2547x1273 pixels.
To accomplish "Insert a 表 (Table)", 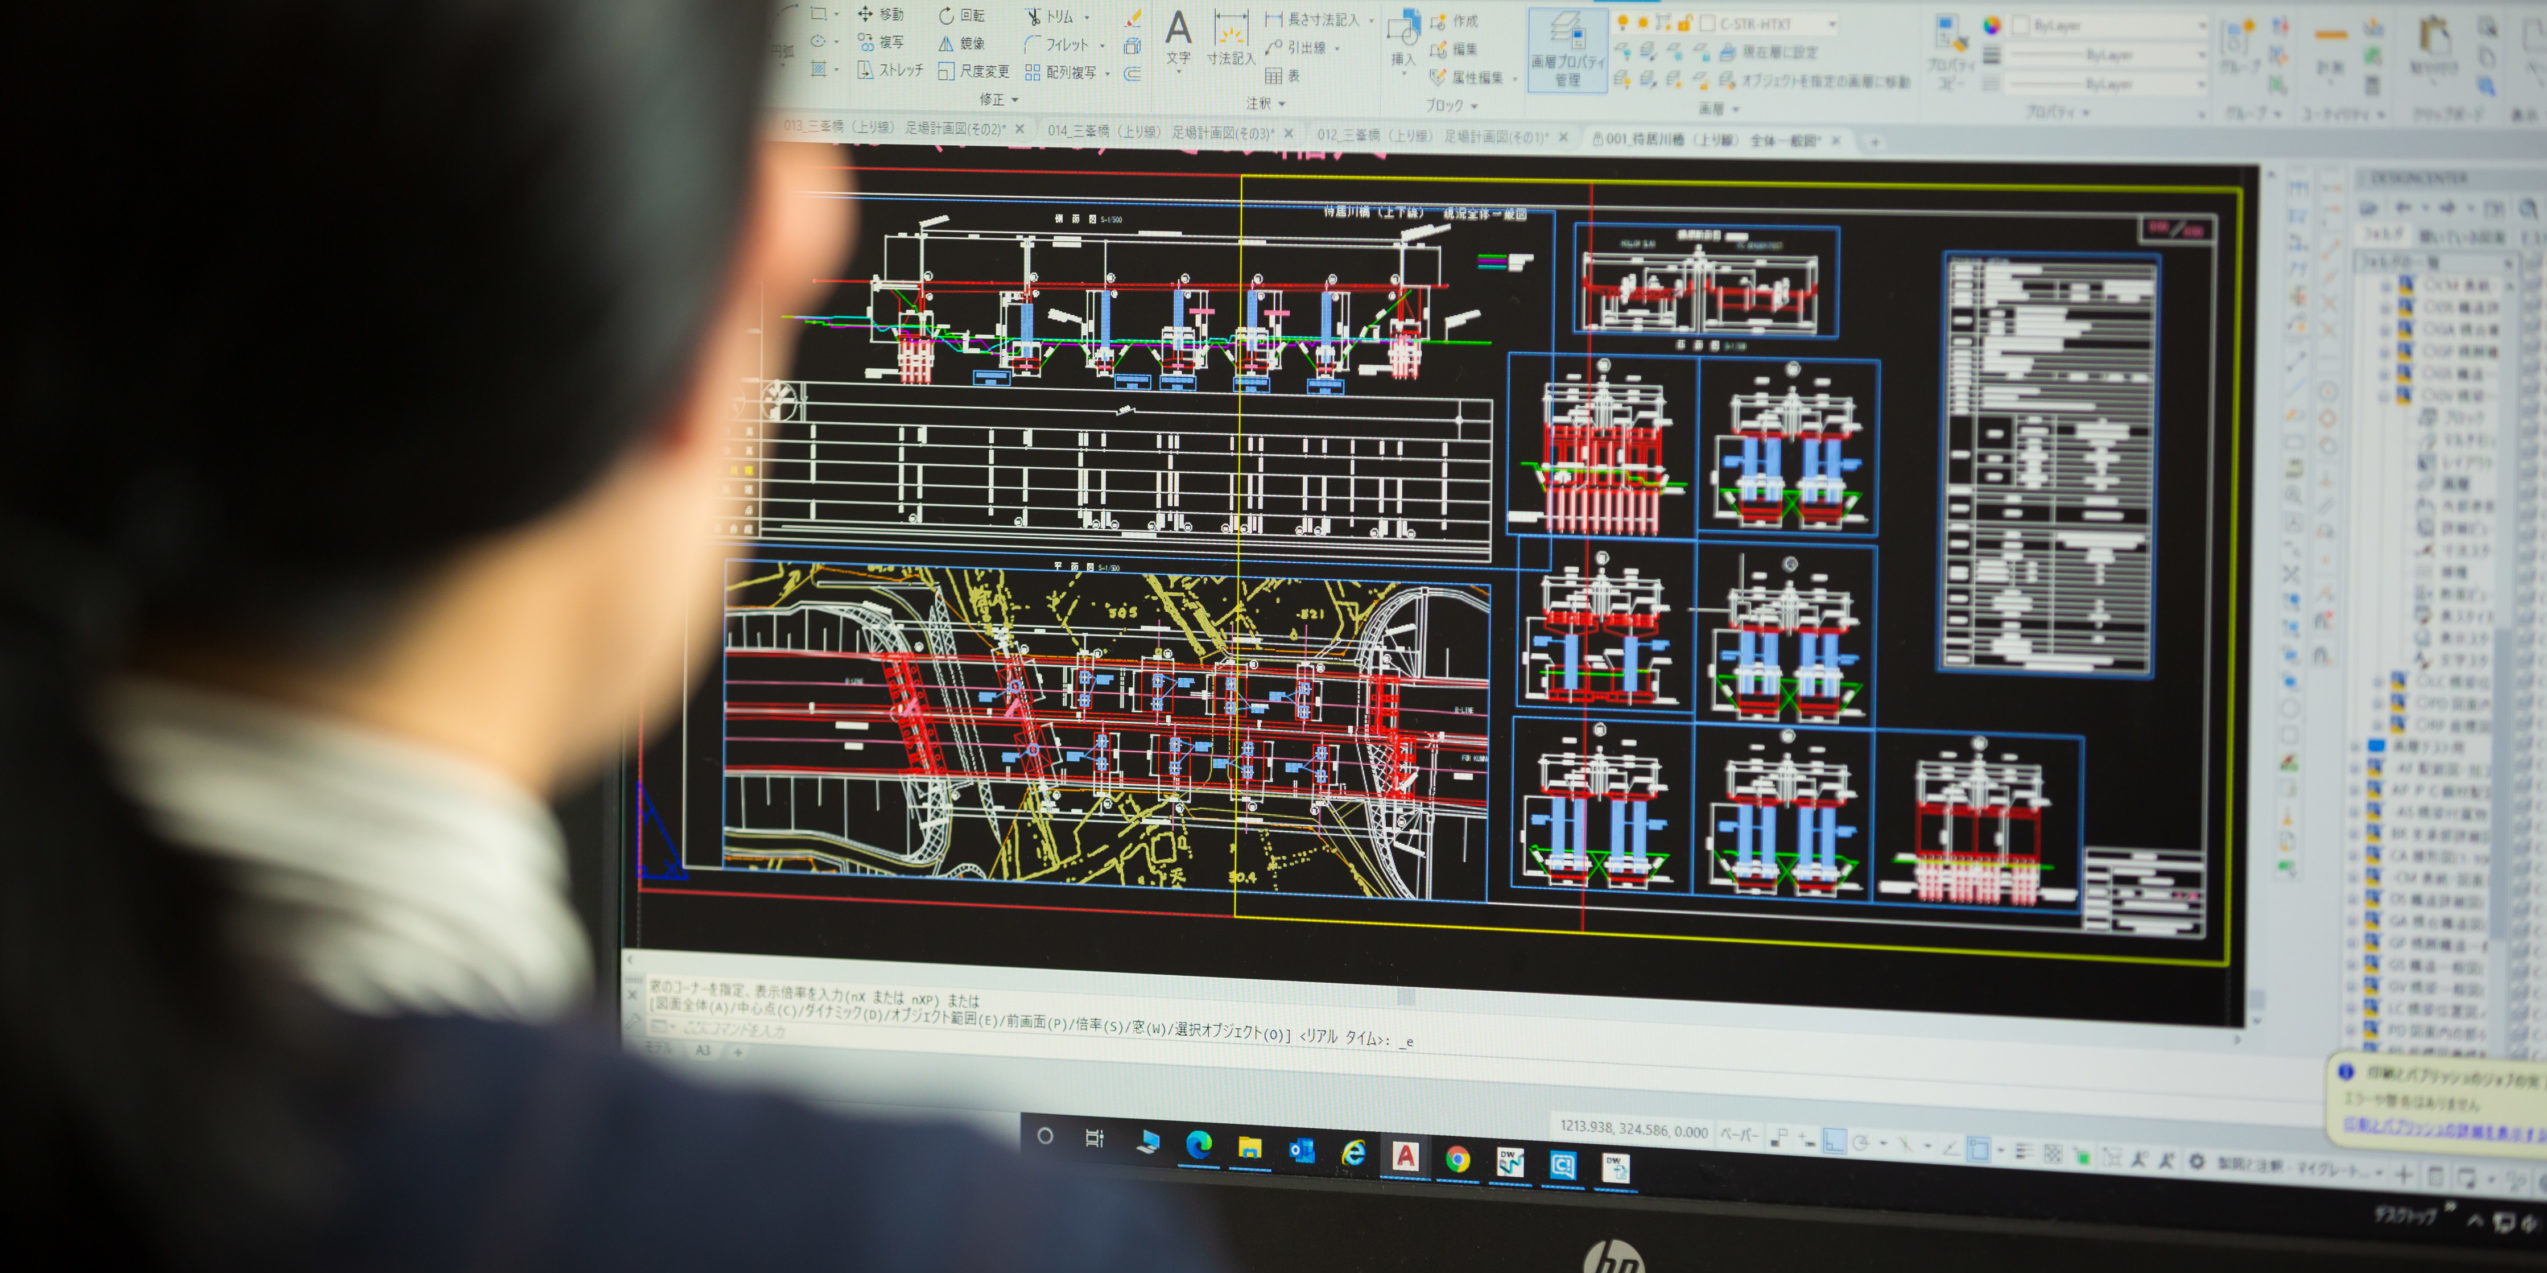I will pyautogui.click(x=1282, y=76).
